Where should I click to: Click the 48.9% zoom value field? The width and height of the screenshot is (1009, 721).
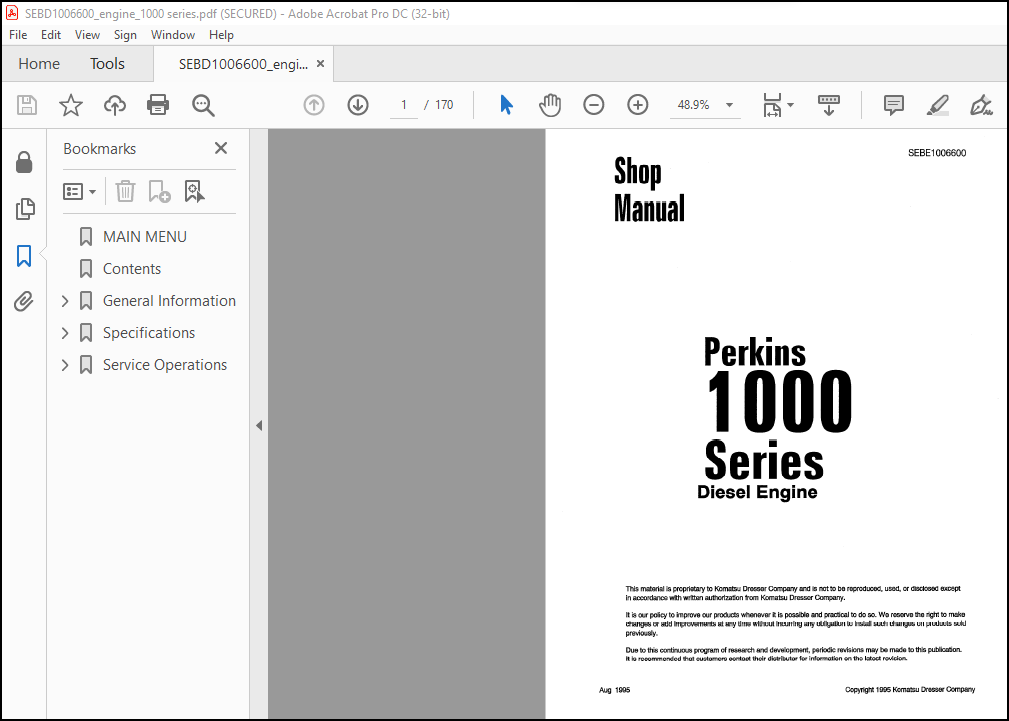(x=694, y=105)
